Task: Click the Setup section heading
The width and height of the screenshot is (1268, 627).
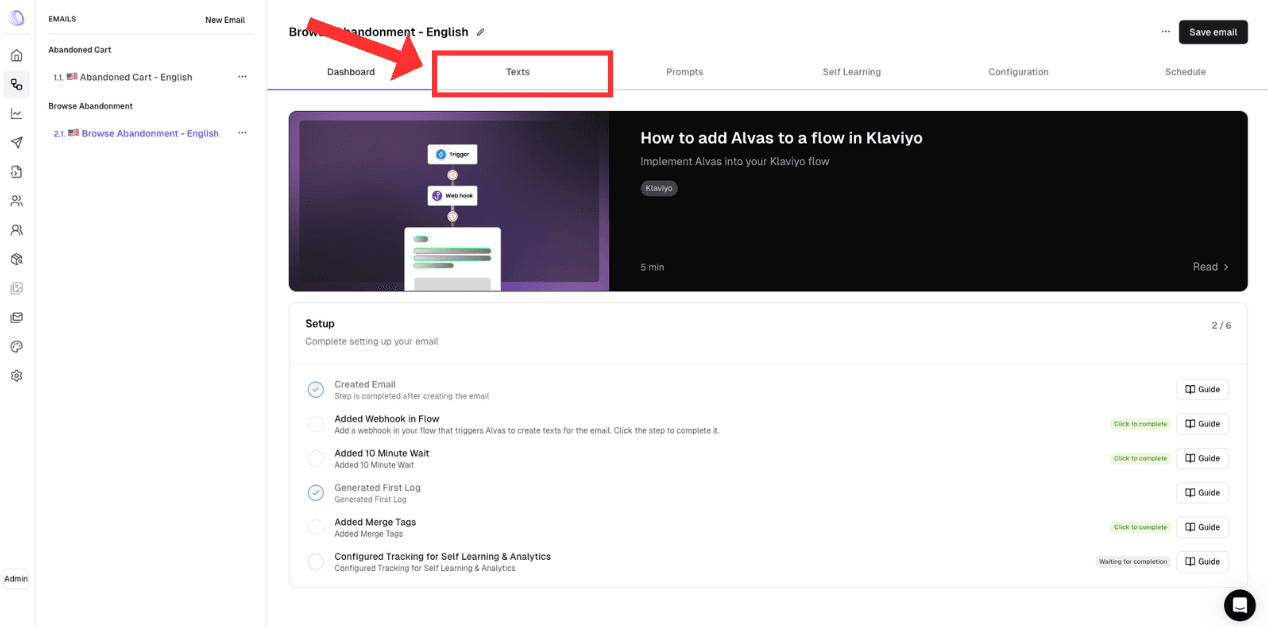Action: pyautogui.click(x=320, y=324)
